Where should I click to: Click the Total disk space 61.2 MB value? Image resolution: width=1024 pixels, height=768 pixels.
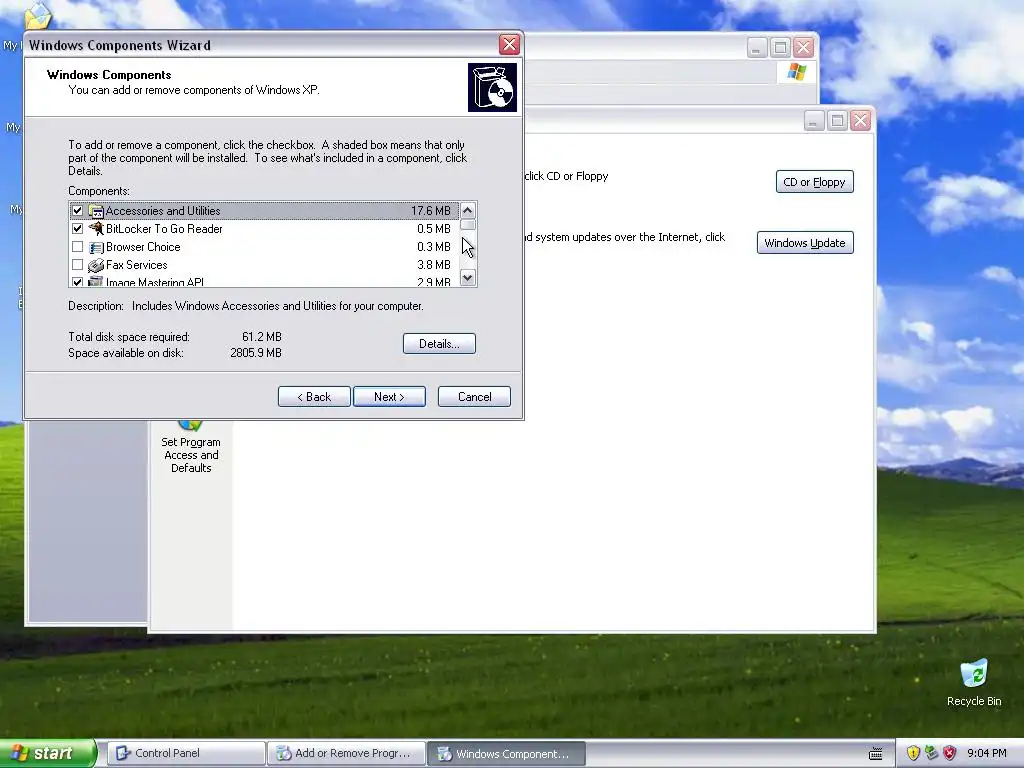pyautogui.click(x=262, y=337)
